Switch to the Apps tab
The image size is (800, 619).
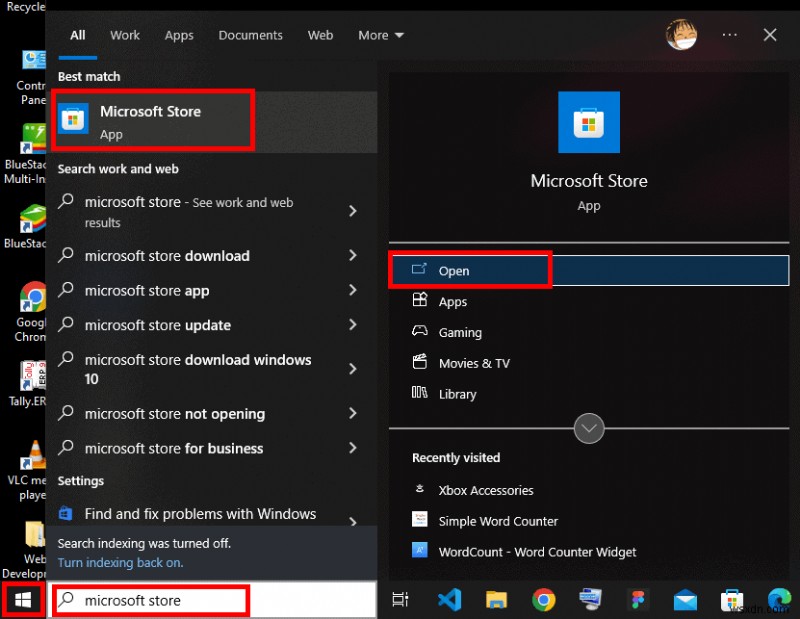[x=179, y=35]
